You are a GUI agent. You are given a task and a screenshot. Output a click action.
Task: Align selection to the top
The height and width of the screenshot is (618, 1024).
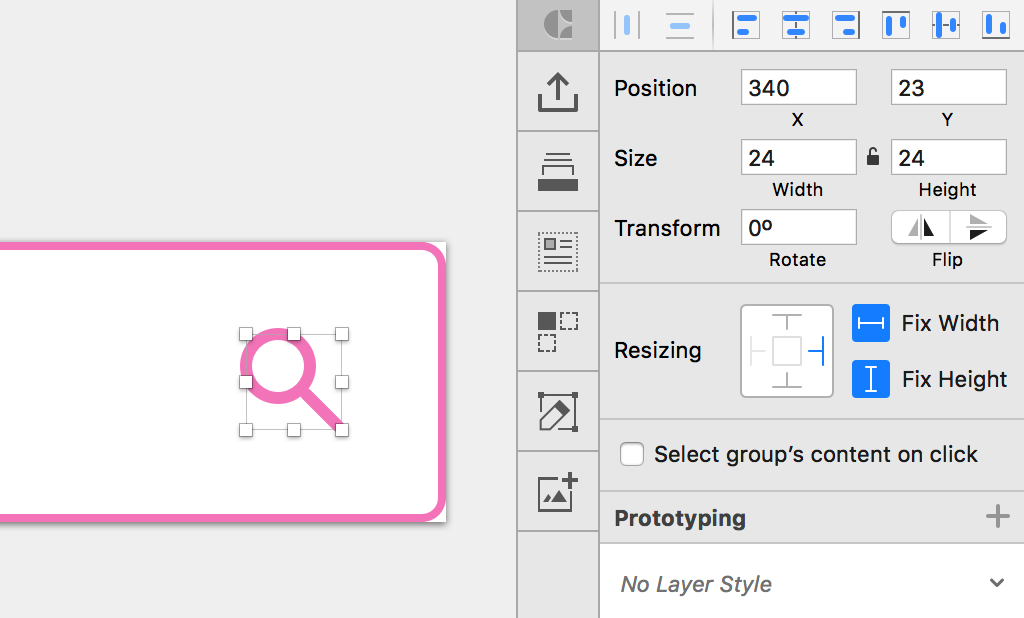tap(895, 25)
